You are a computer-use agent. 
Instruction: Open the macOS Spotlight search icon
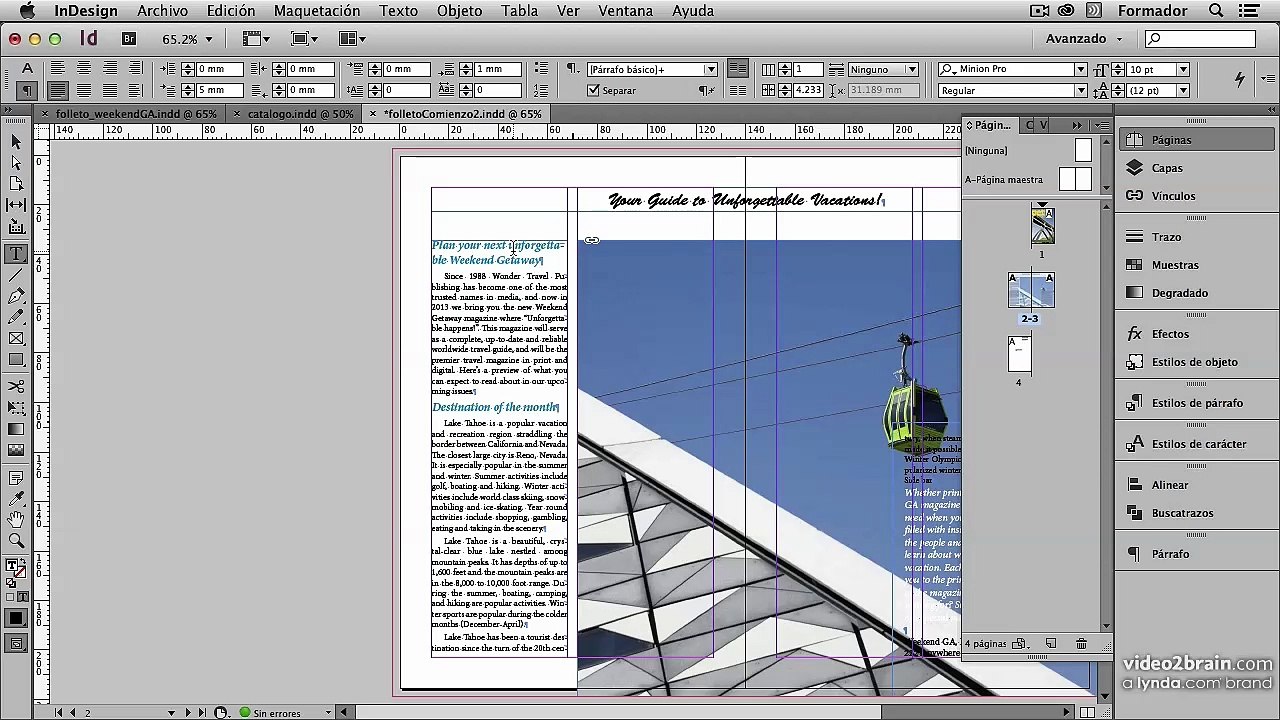[x=1216, y=11]
